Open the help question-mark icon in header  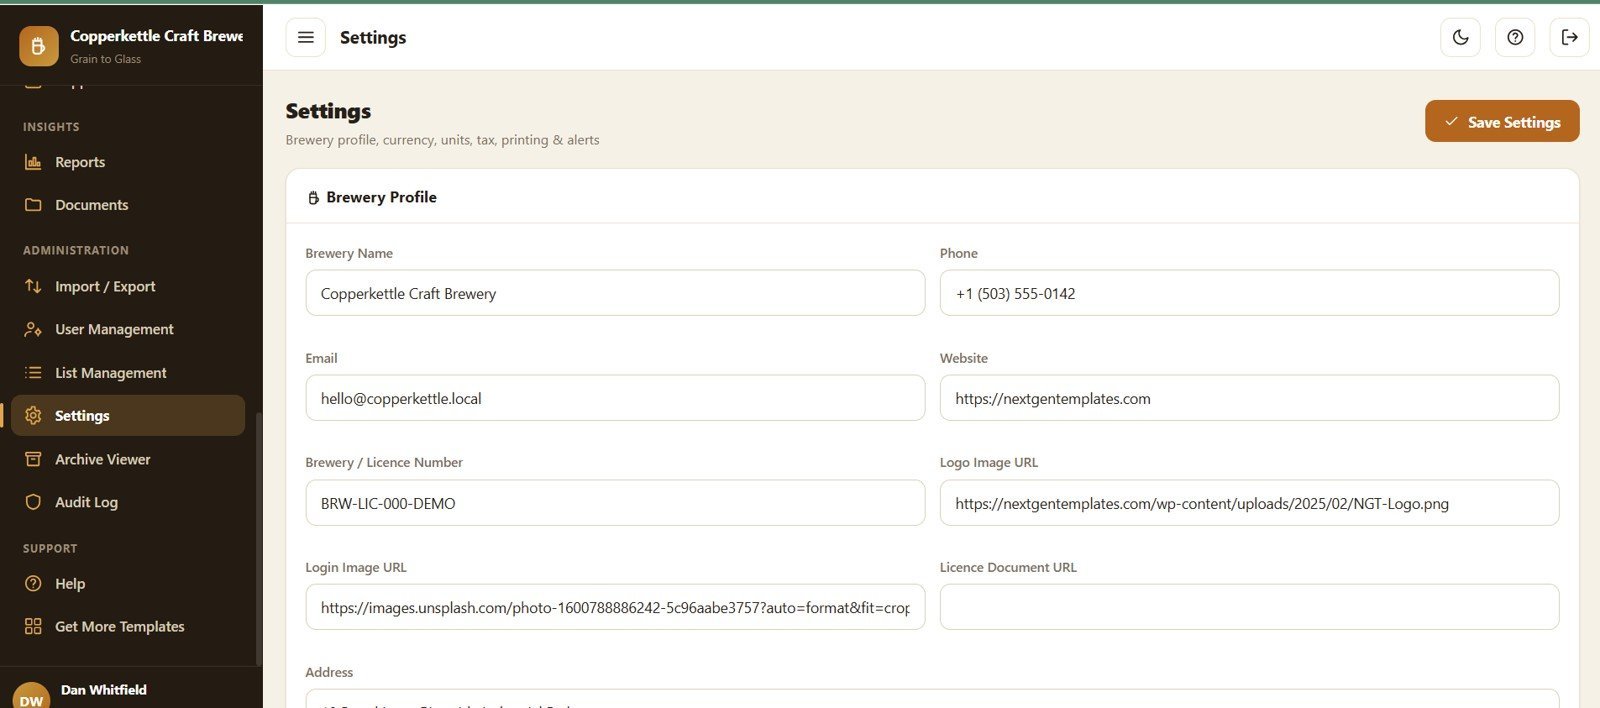[1515, 37]
